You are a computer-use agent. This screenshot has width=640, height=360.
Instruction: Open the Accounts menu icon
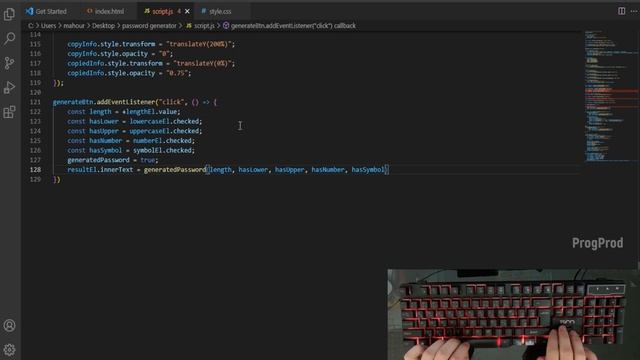[9, 325]
